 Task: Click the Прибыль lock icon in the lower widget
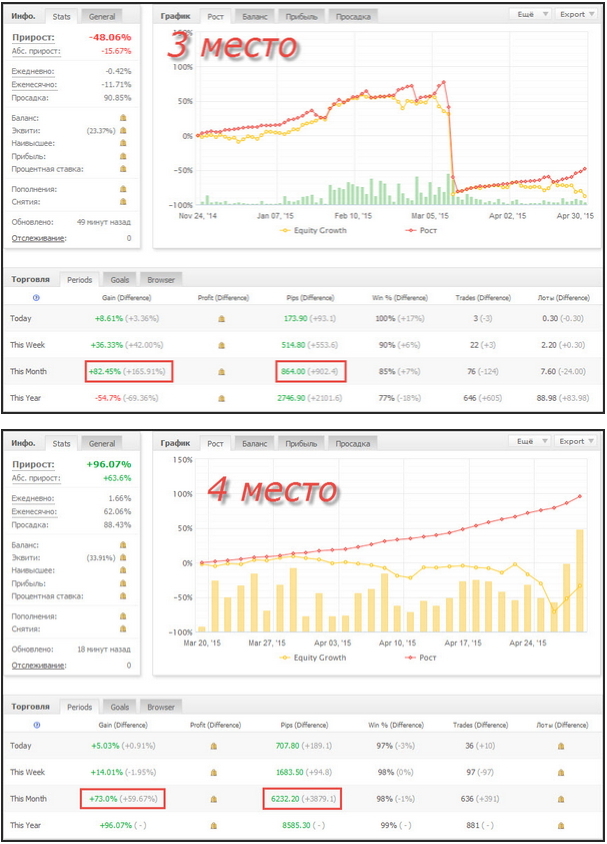click(123, 583)
